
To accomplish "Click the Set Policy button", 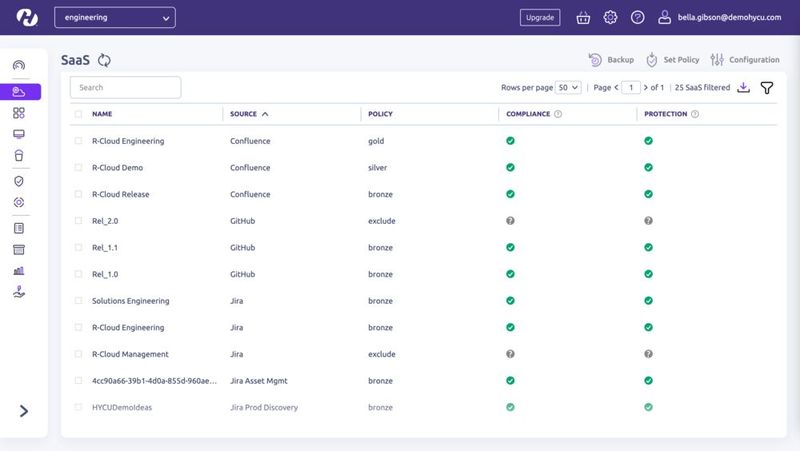I will click(x=673, y=60).
